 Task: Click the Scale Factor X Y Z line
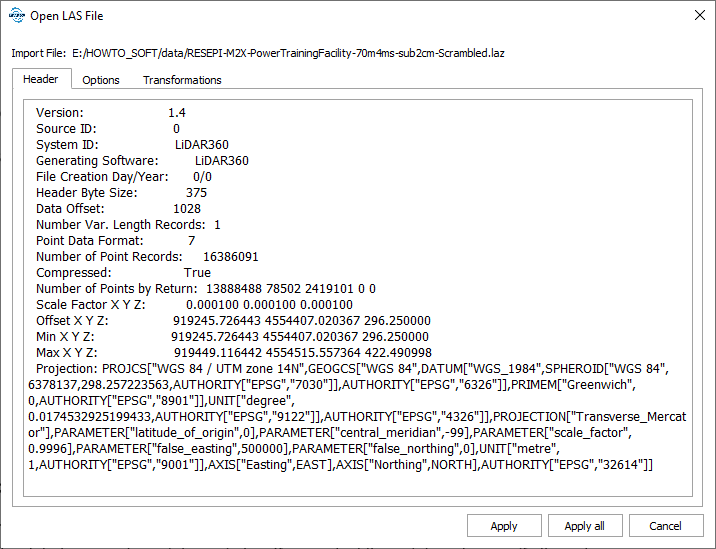(194, 305)
